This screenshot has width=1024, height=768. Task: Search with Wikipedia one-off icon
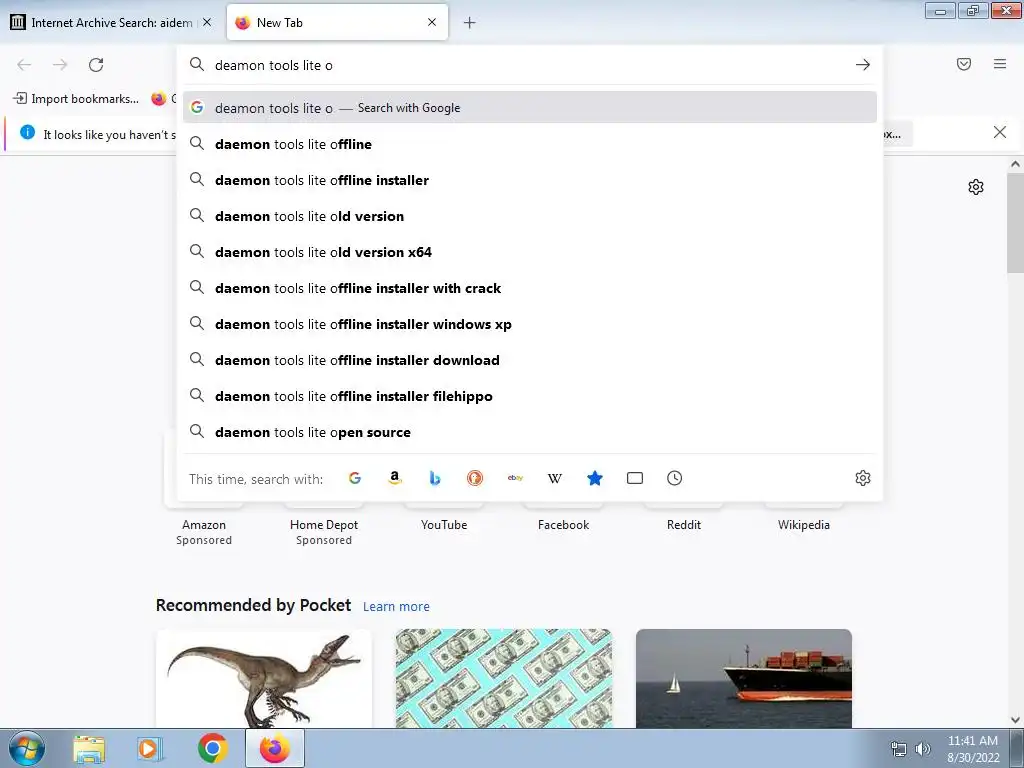[x=554, y=478]
